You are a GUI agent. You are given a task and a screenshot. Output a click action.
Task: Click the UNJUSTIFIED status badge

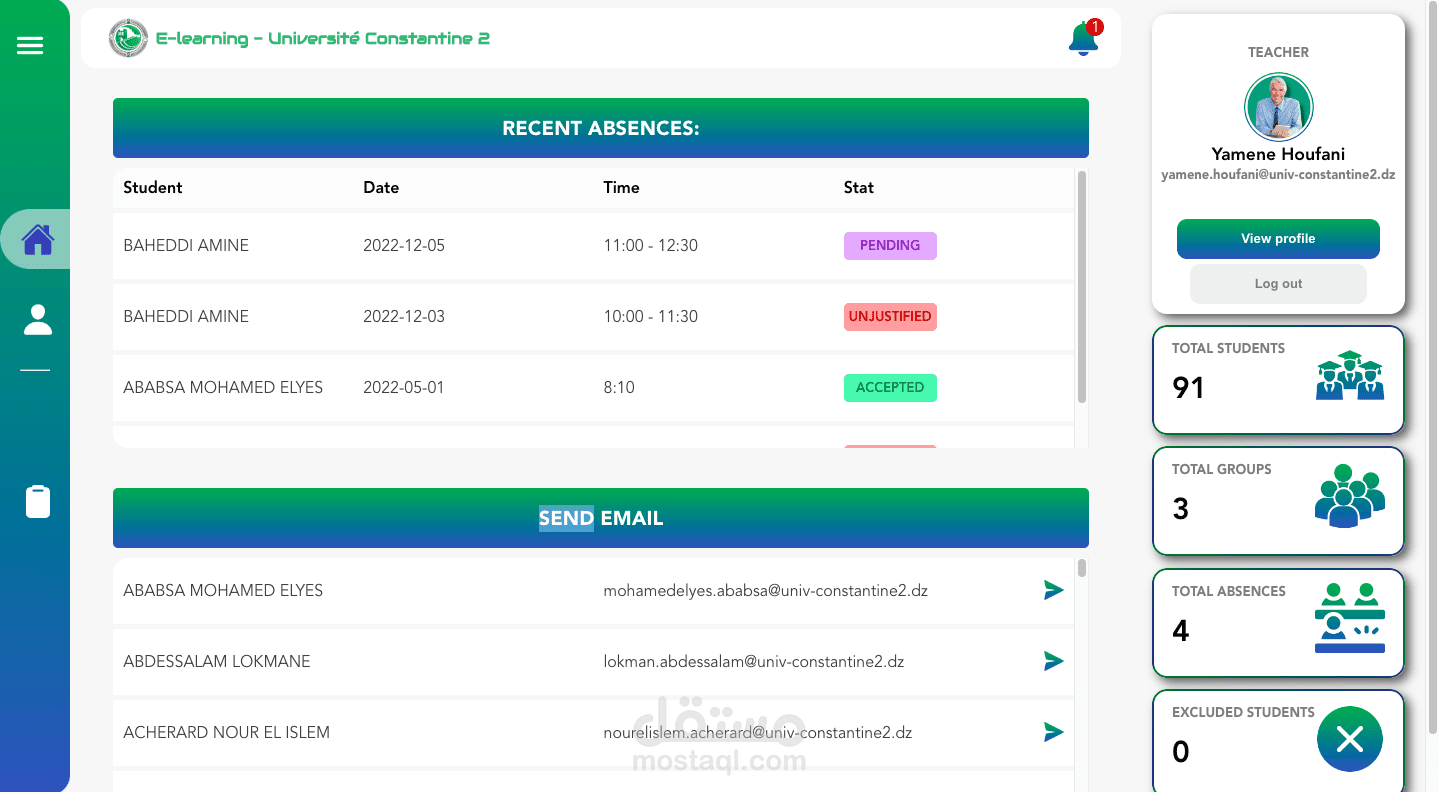890,317
